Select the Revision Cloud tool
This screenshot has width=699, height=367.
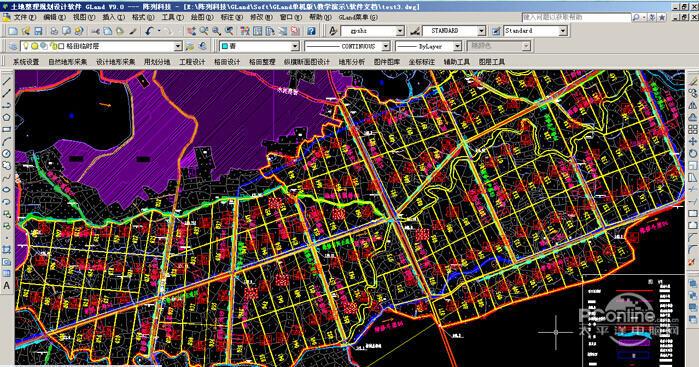point(6,165)
